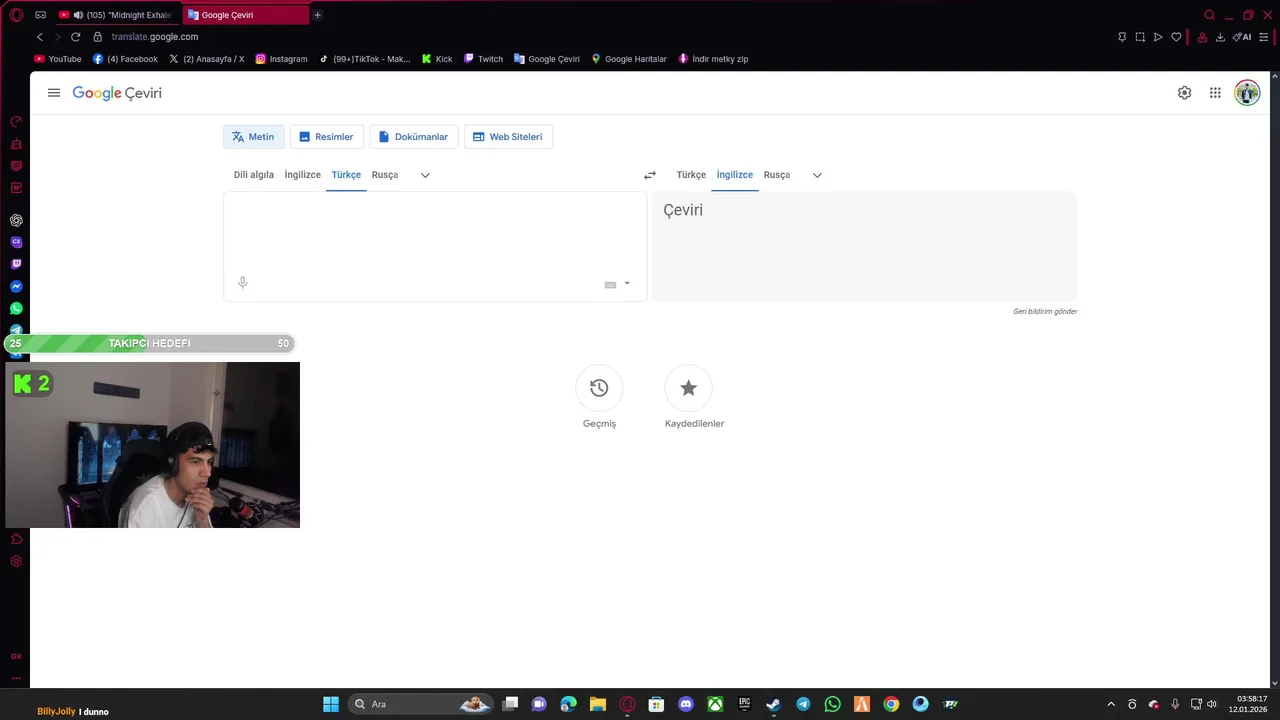Open Windows Start menu
The height and width of the screenshot is (720, 1280).
[x=331, y=704]
